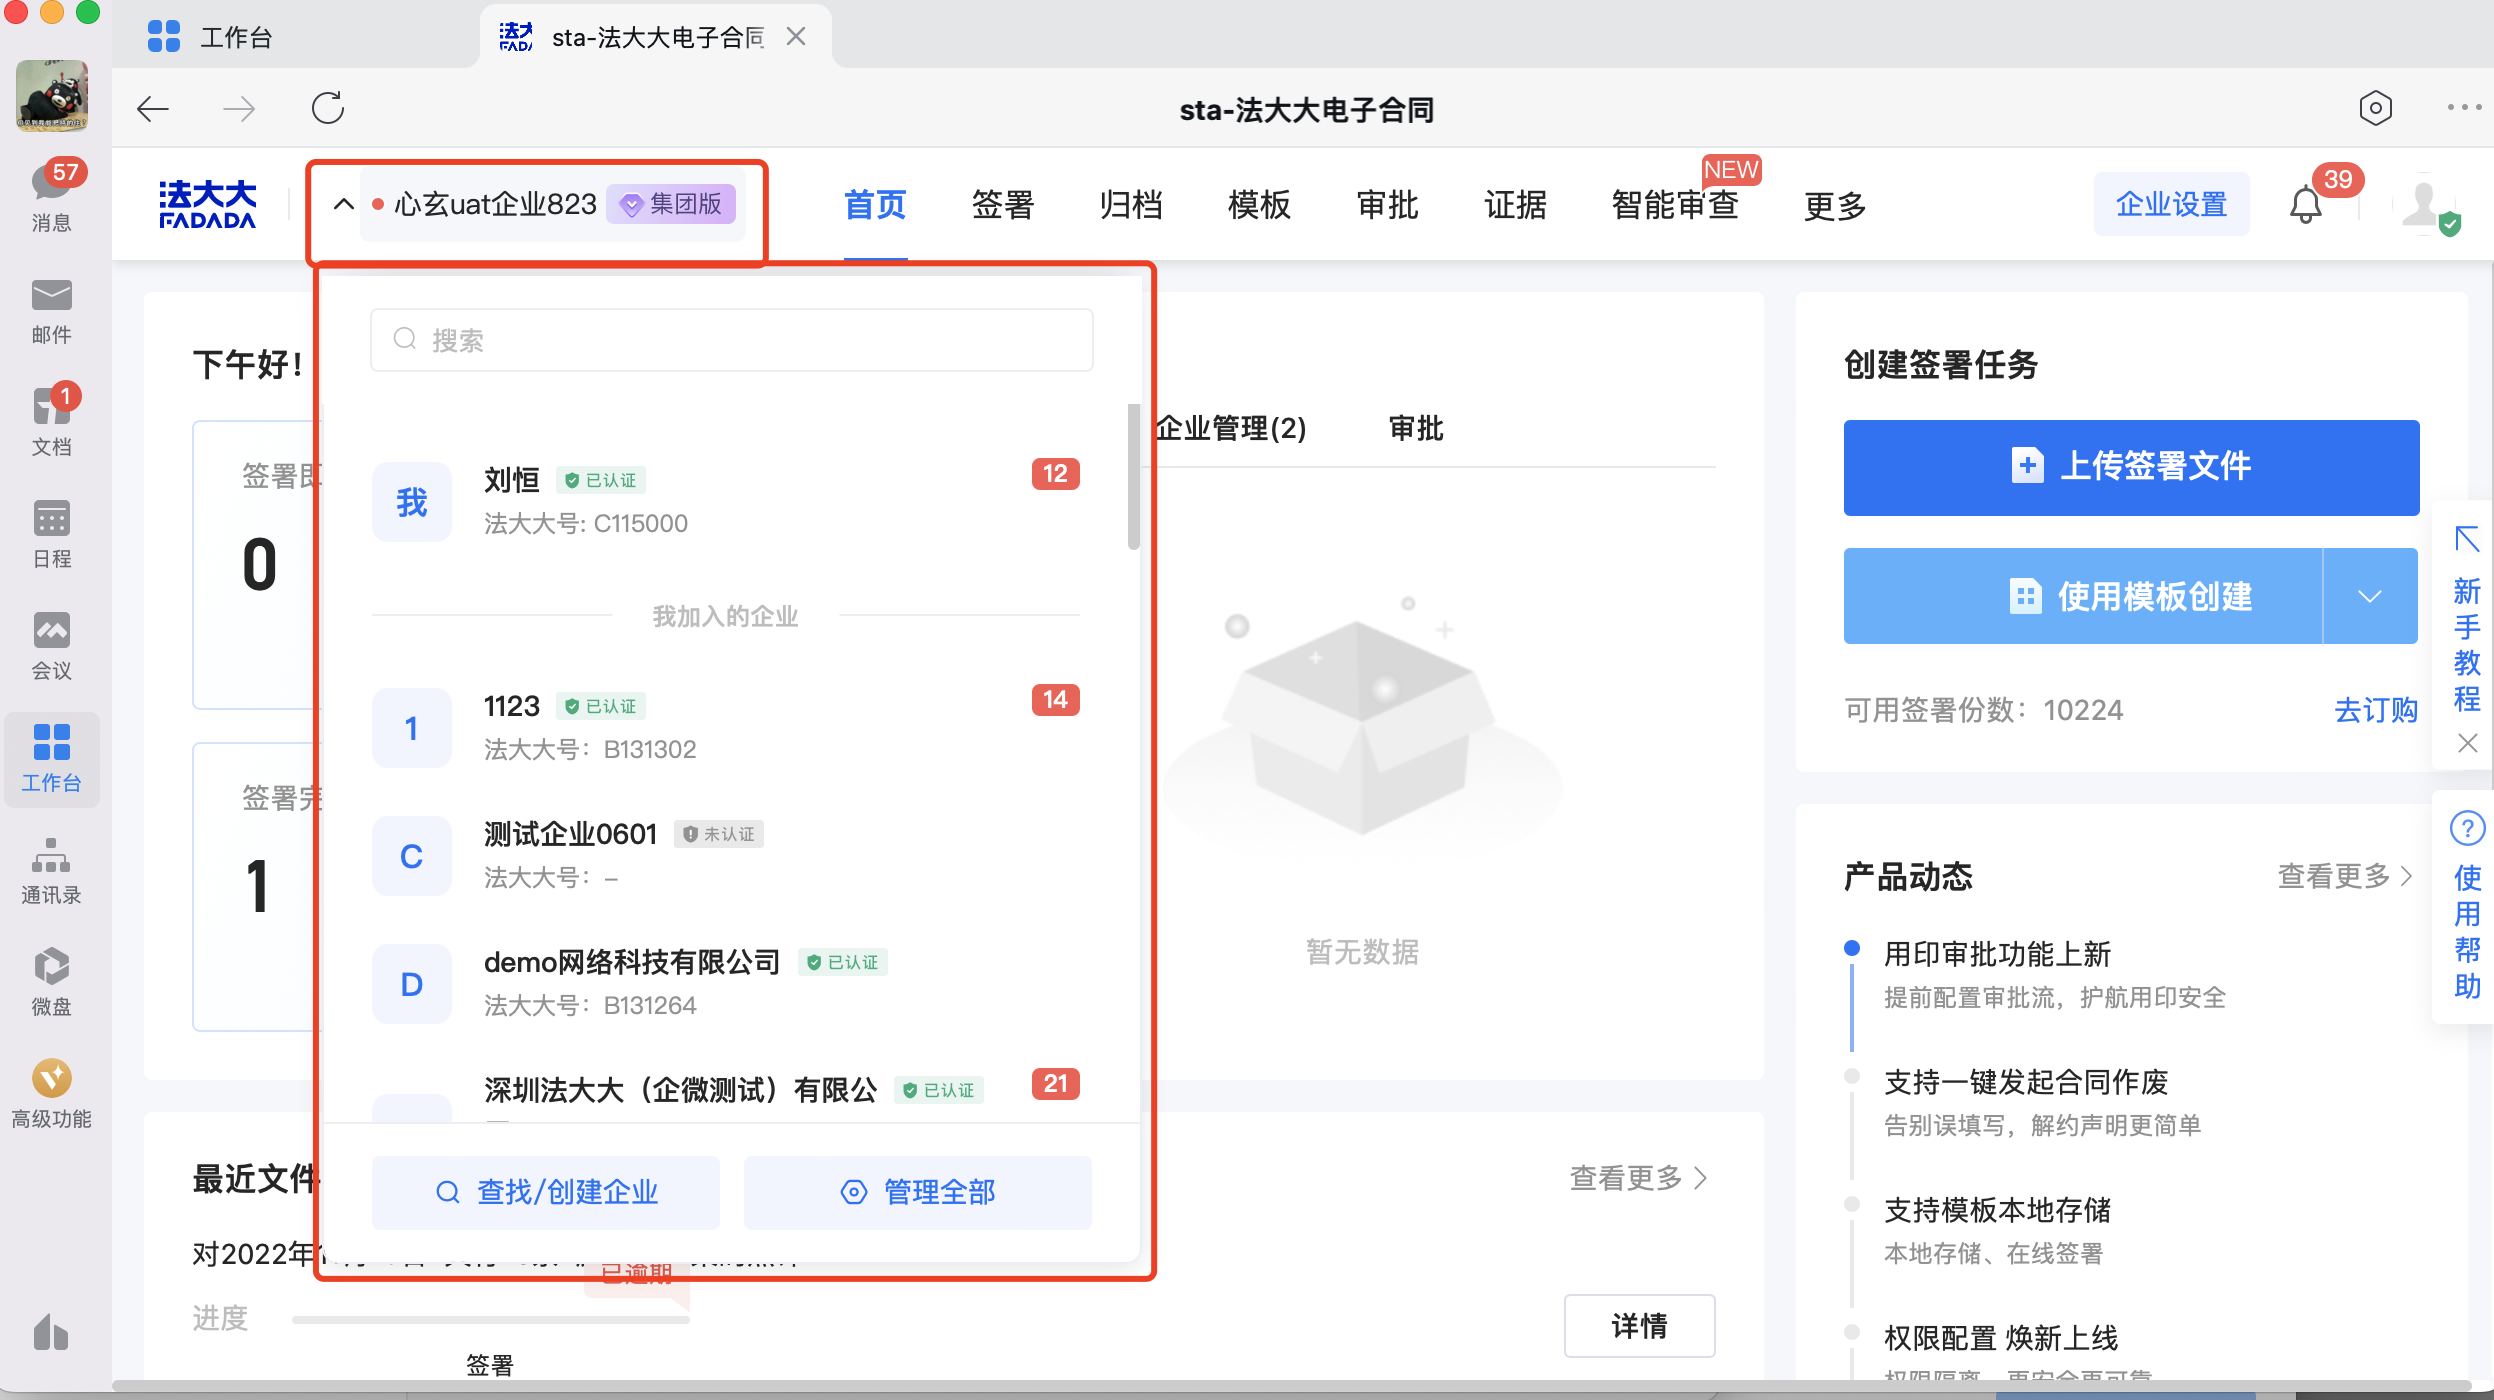This screenshot has height=1400, width=2494.
Task: Click the 查找/创建企业 button
Action: tap(546, 1192)
